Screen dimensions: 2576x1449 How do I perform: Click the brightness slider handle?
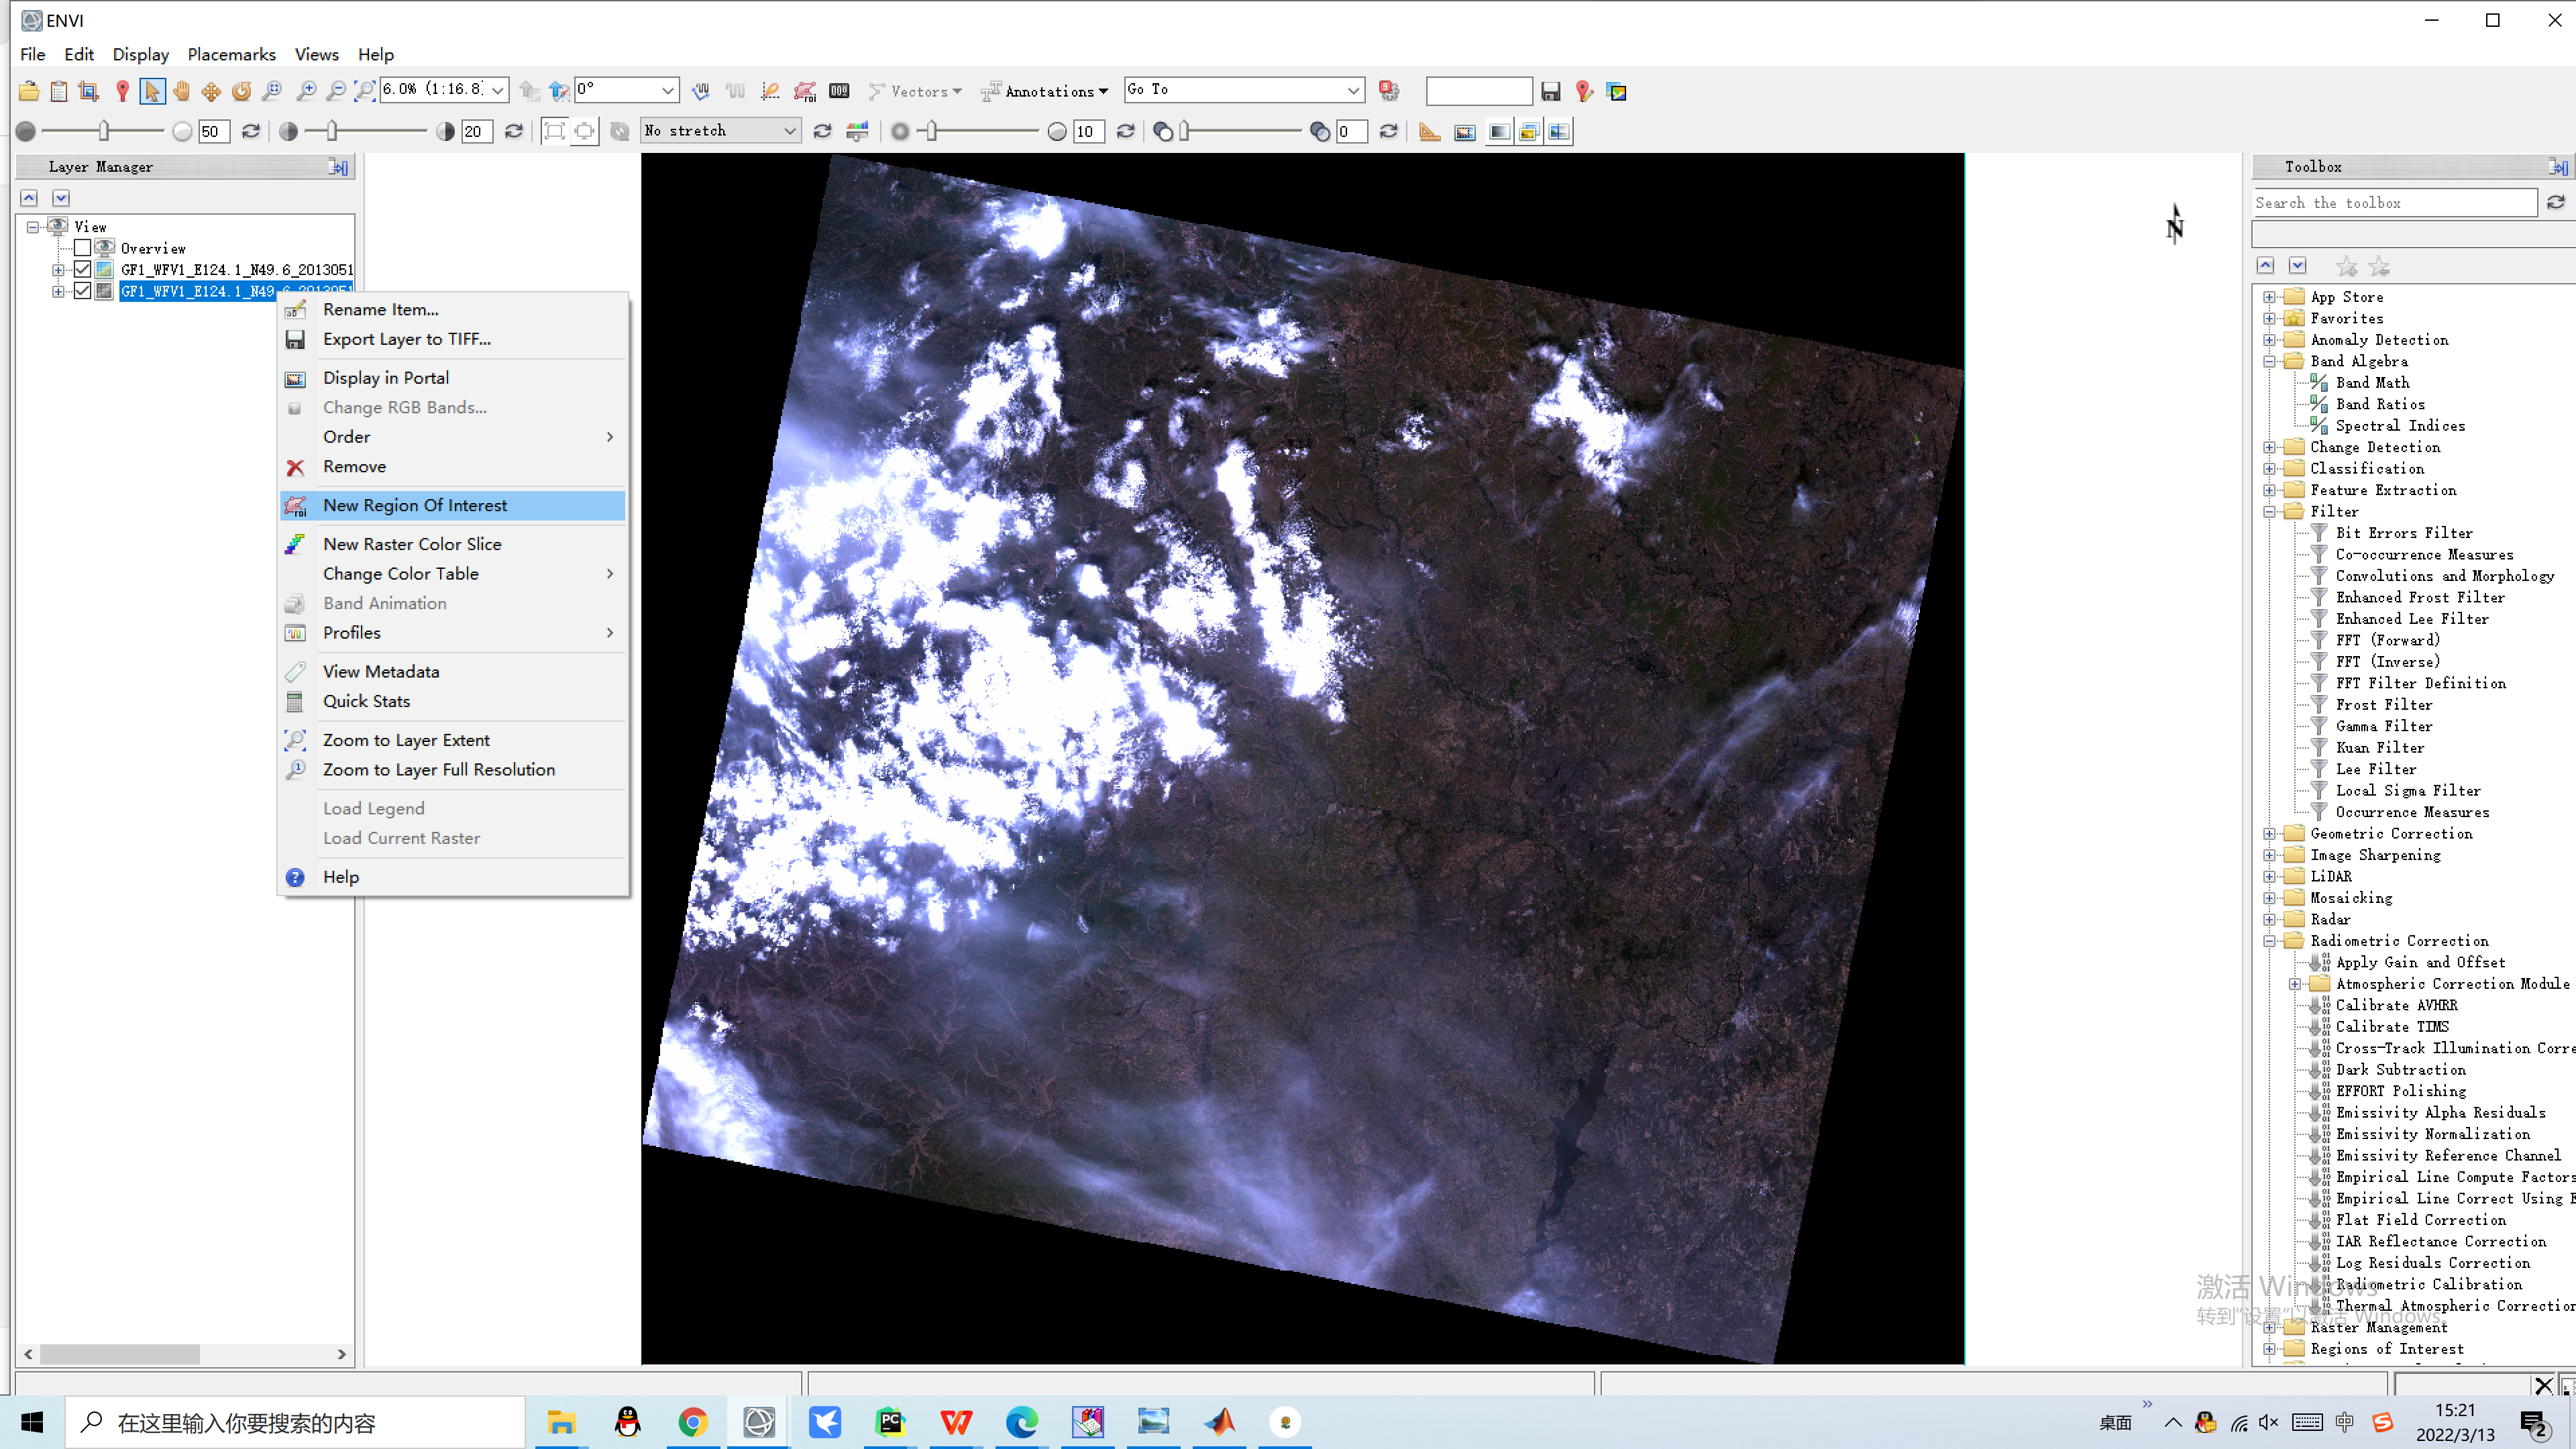click(104, 131)
